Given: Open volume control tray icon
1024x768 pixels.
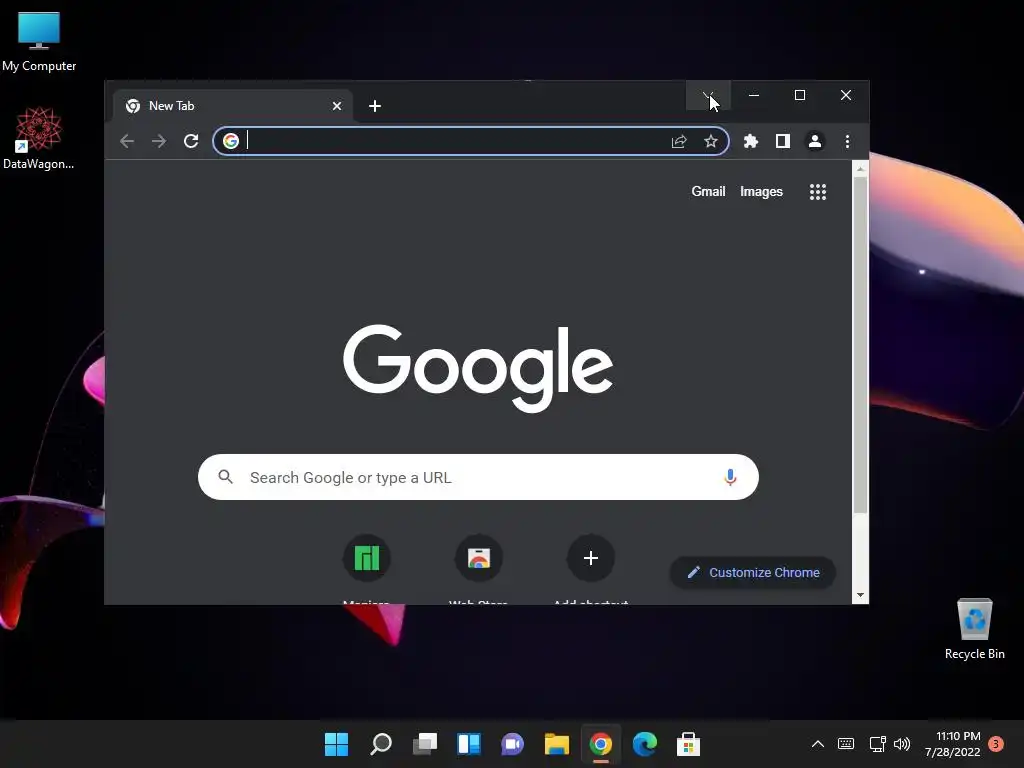Looking at the screenshot, I should pyautogui.click(x=902, y=744).
